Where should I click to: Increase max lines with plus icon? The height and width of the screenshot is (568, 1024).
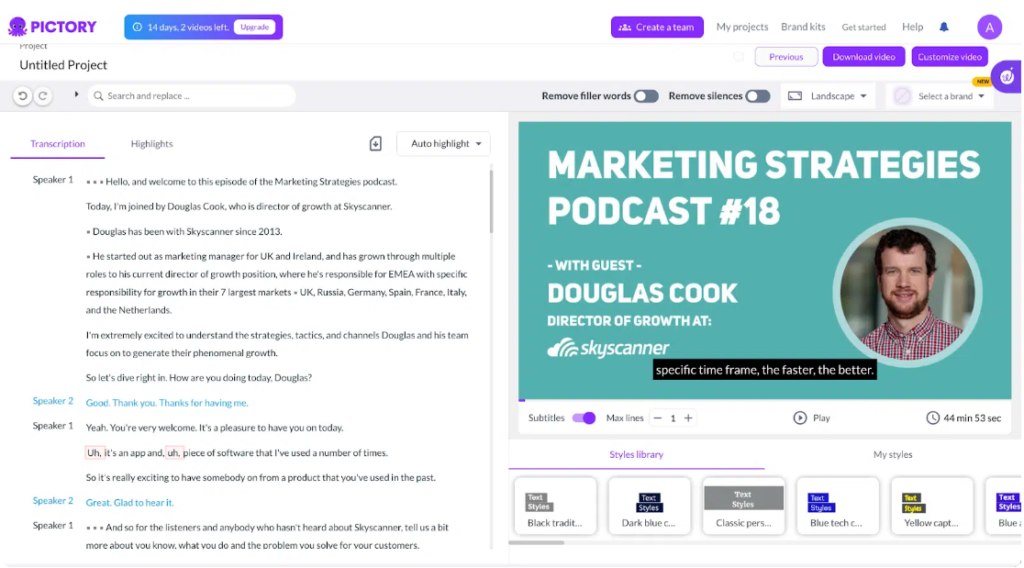(x=689, y=418)
